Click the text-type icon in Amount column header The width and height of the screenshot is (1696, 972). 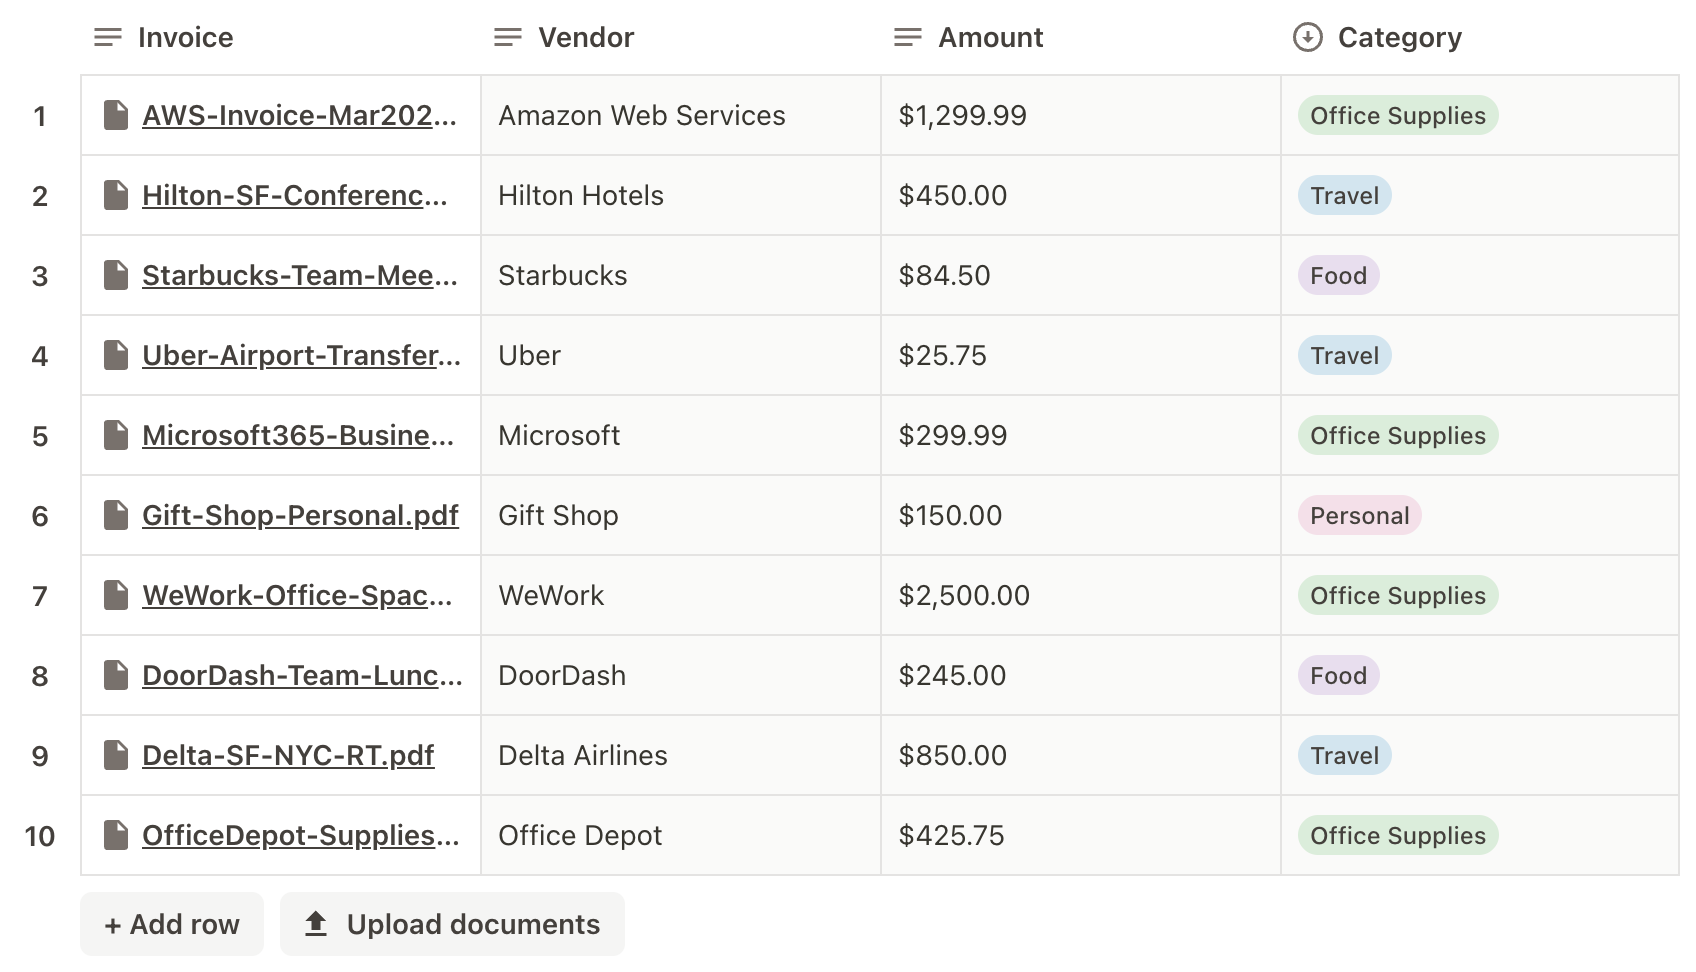point(908,37)
